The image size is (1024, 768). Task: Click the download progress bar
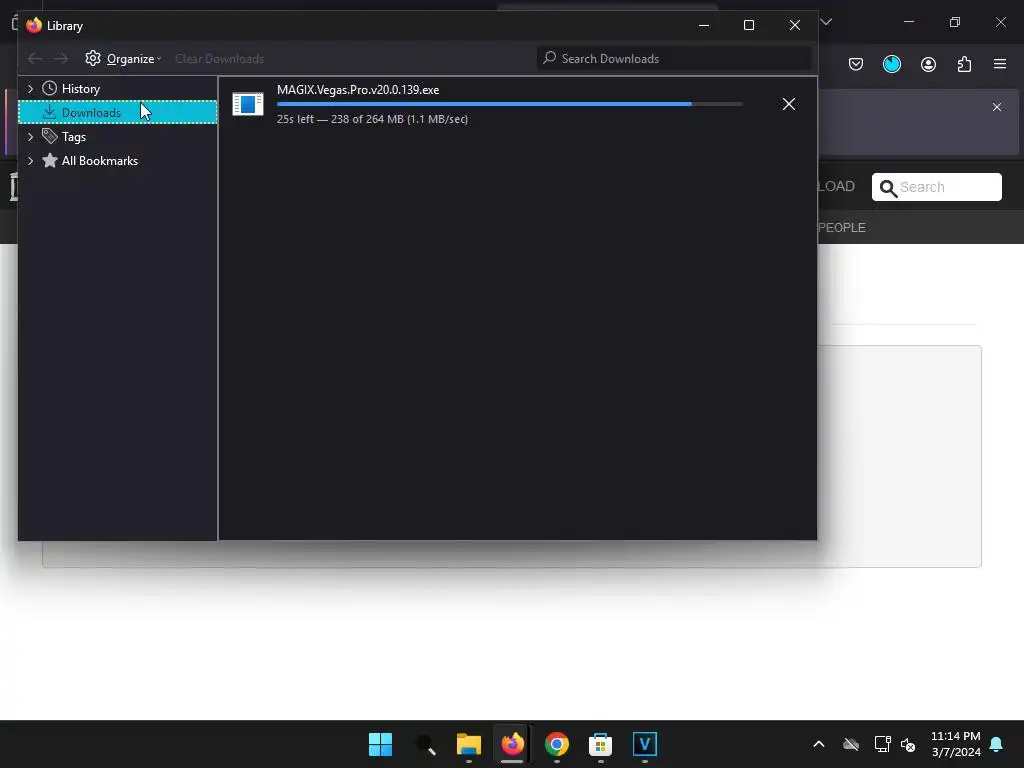509,104
